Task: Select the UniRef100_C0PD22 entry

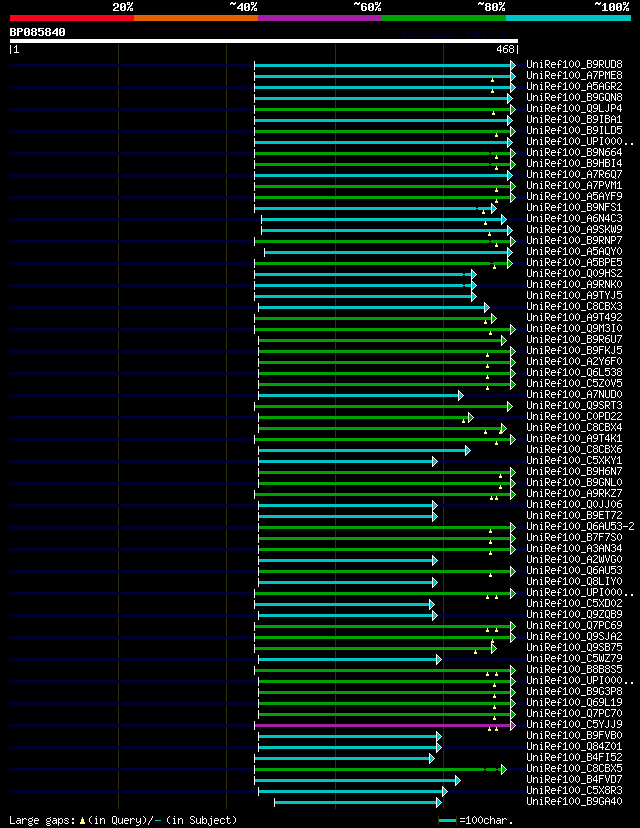Action: pos(574,417)
